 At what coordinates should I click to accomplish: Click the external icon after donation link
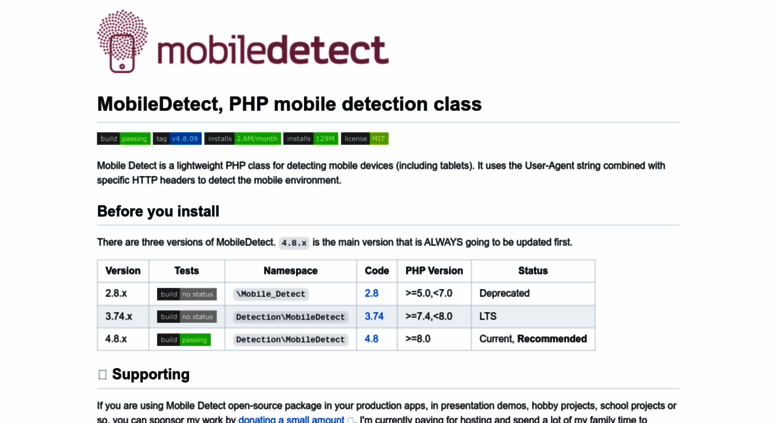pos(351,420)
